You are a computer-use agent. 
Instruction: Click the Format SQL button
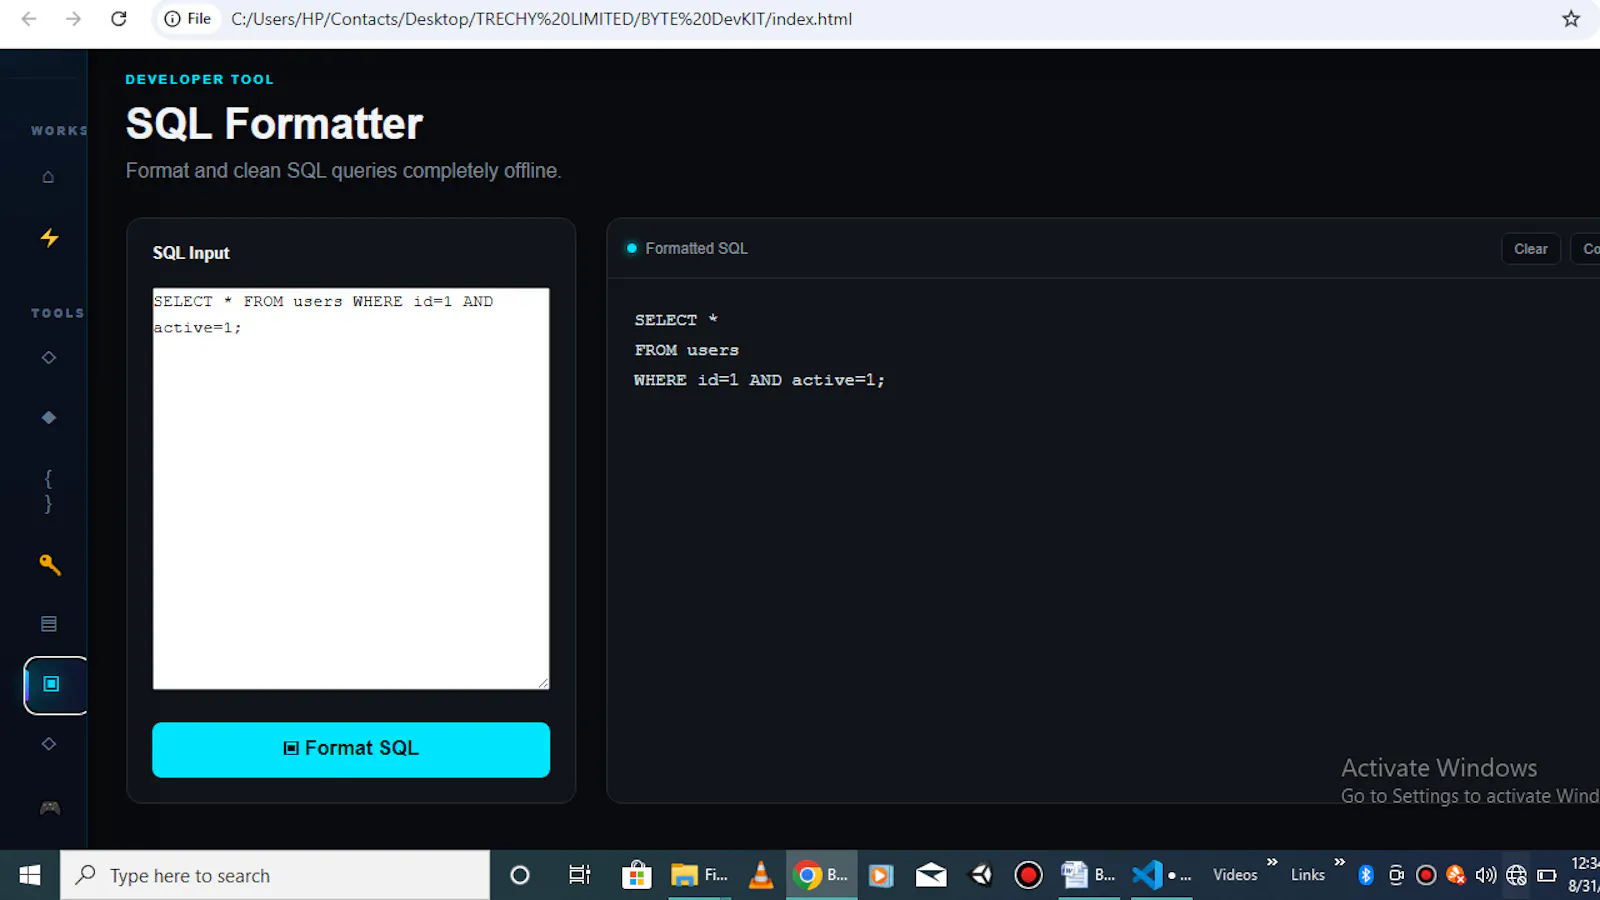click(351, 750)
